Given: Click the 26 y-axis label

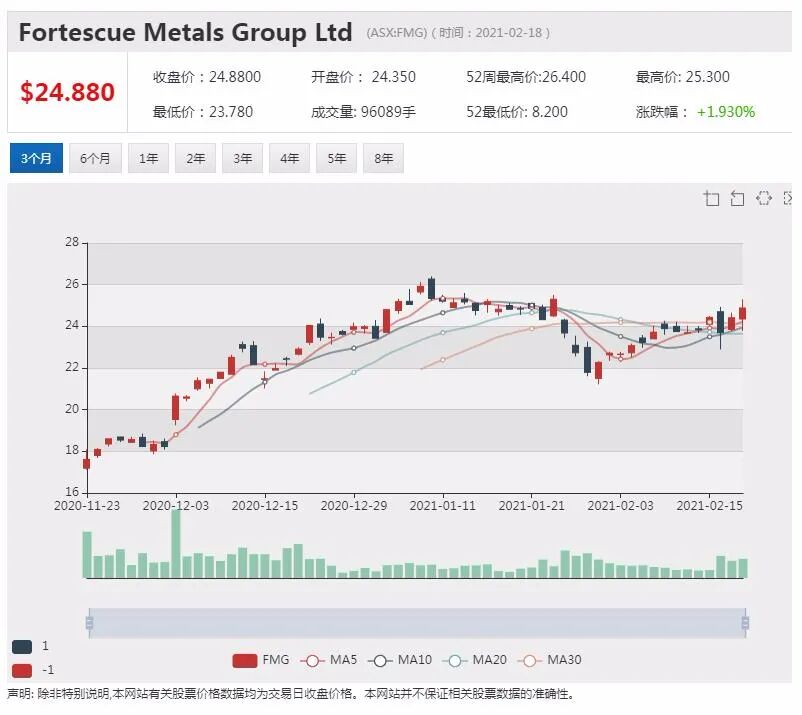Looking at the screenshot, I should [72, 284].
